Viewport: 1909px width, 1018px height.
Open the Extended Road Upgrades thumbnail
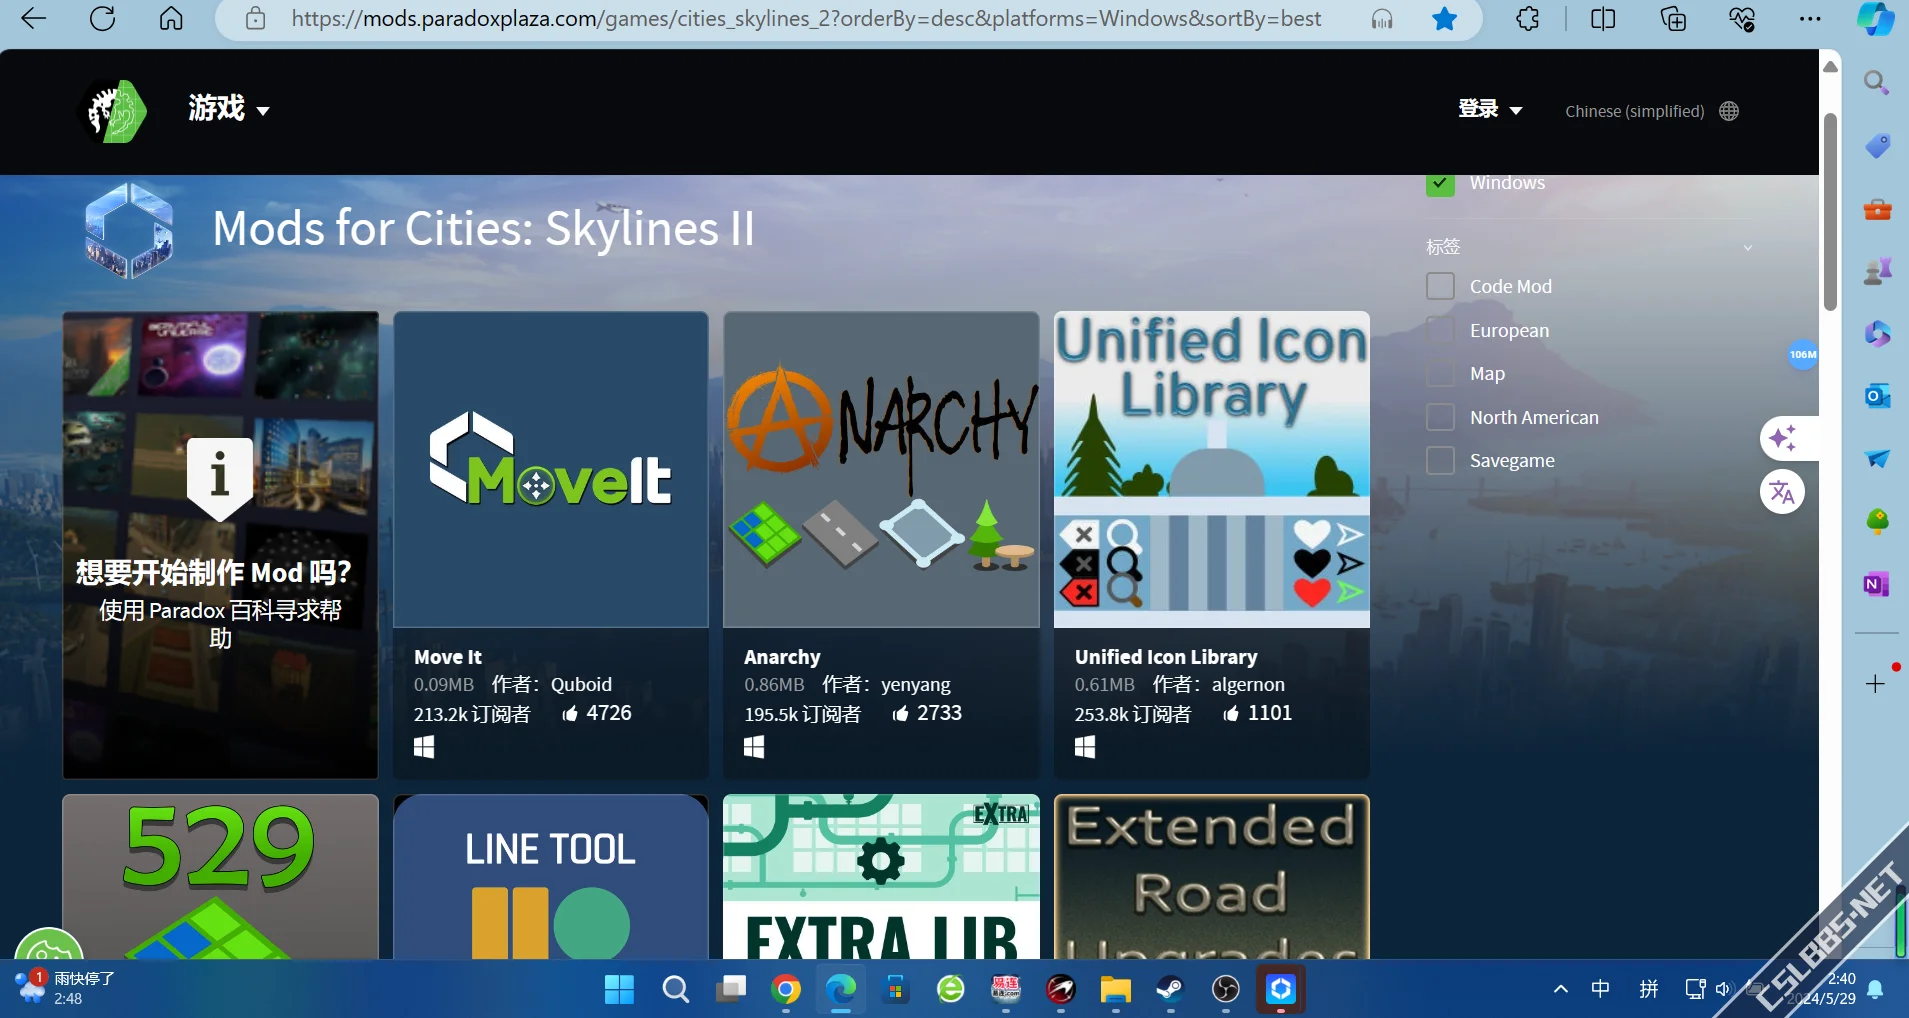tap(1212, 877)
